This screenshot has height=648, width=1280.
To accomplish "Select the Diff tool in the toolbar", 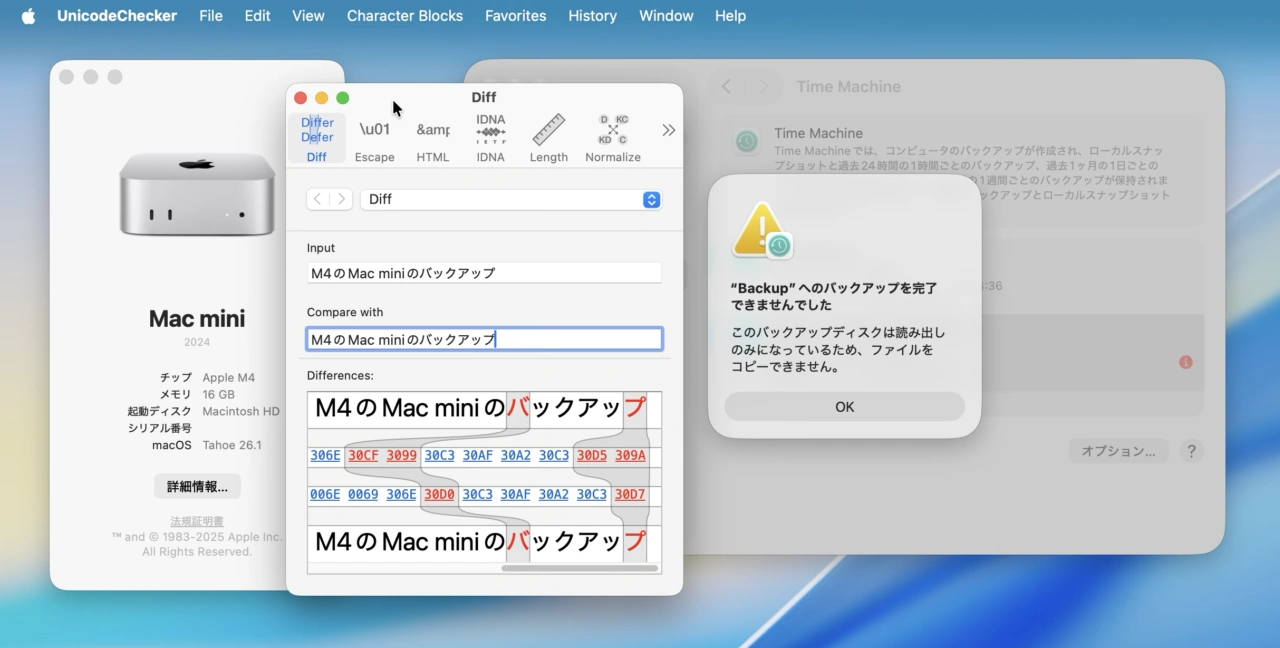I will (x=316, y=137).
